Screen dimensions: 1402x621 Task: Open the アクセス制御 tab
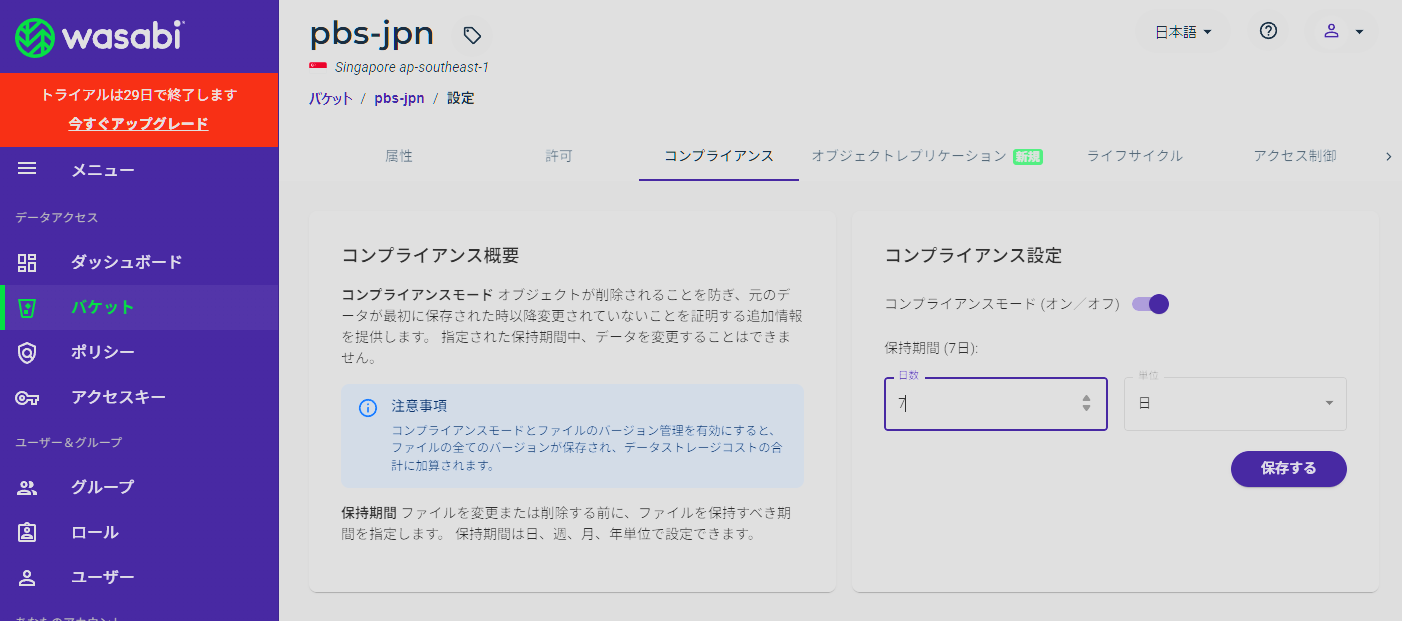pos(1294,156)
